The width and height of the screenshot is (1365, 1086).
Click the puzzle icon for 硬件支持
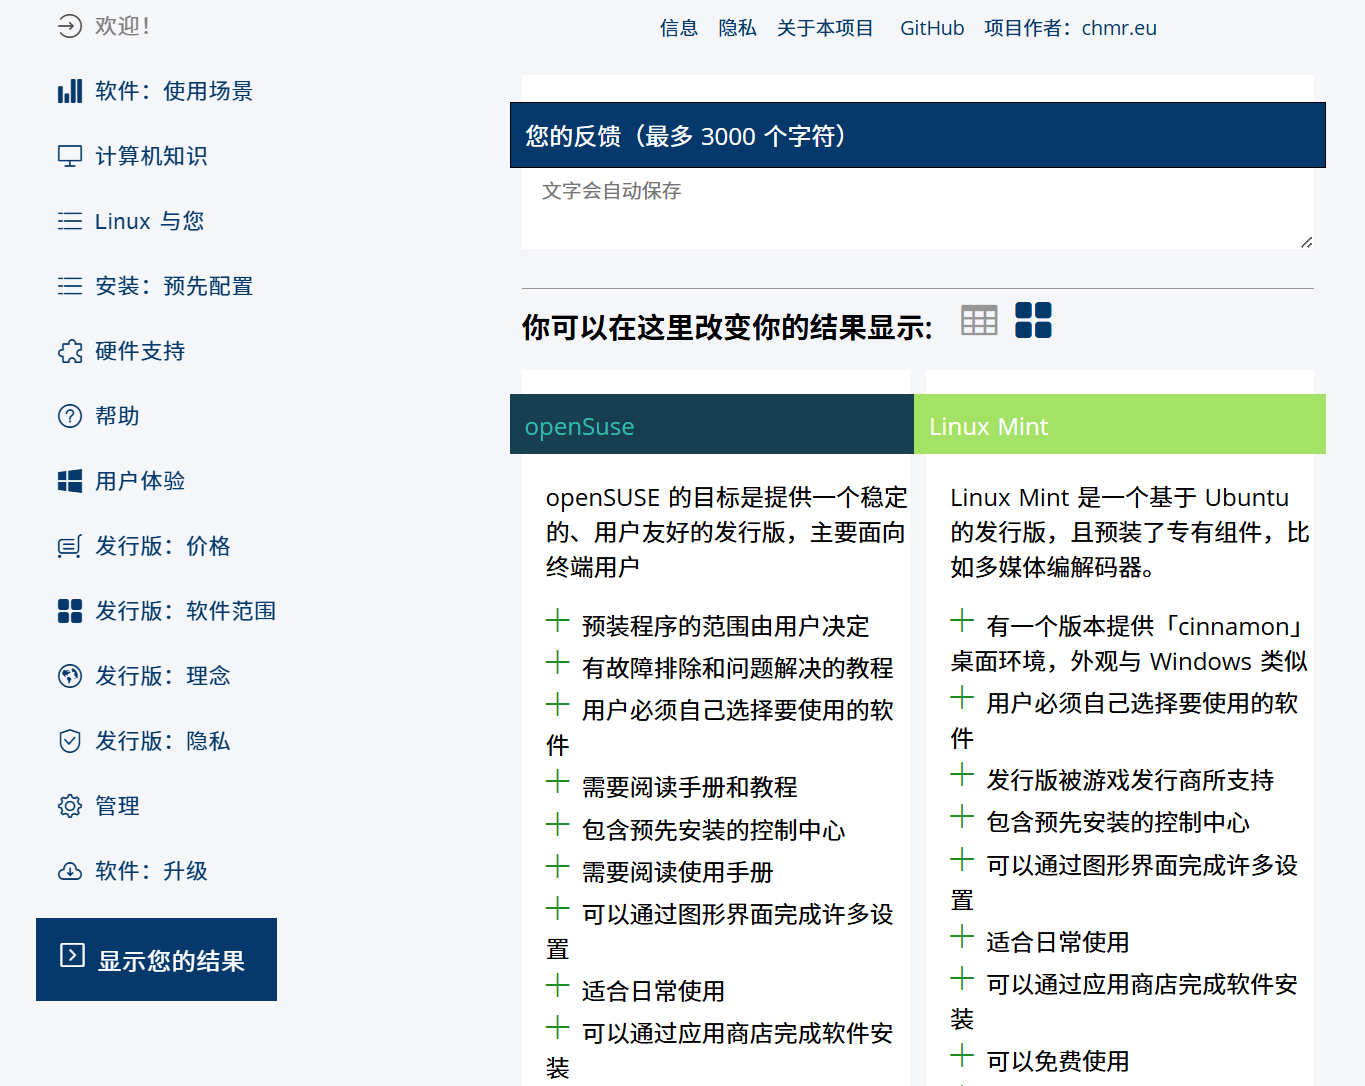click(70, 351)
